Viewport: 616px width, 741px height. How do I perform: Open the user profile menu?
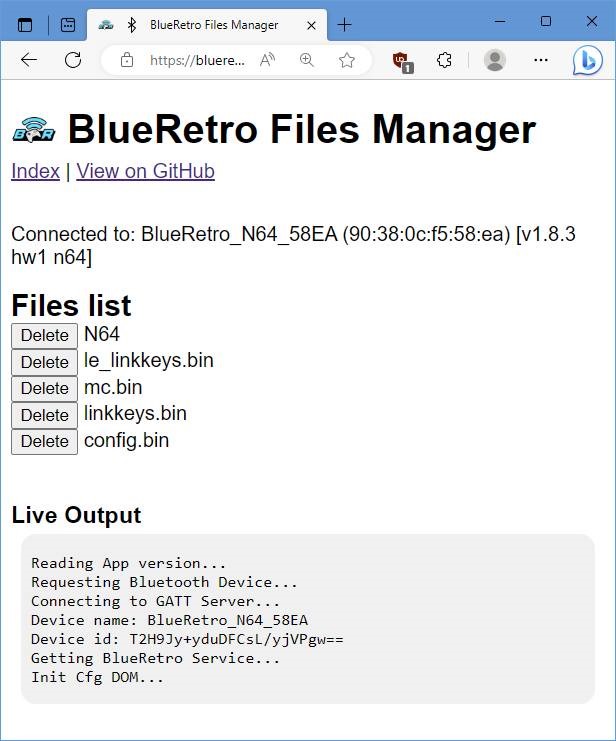pos(495,60)
